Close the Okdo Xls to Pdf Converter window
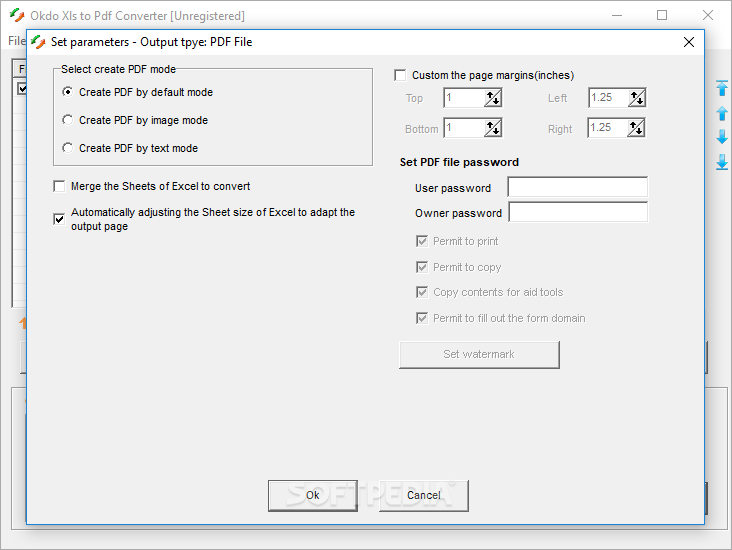Image resolution: width=732 pixels, height=550 pixels. click(x=708, y=15)
